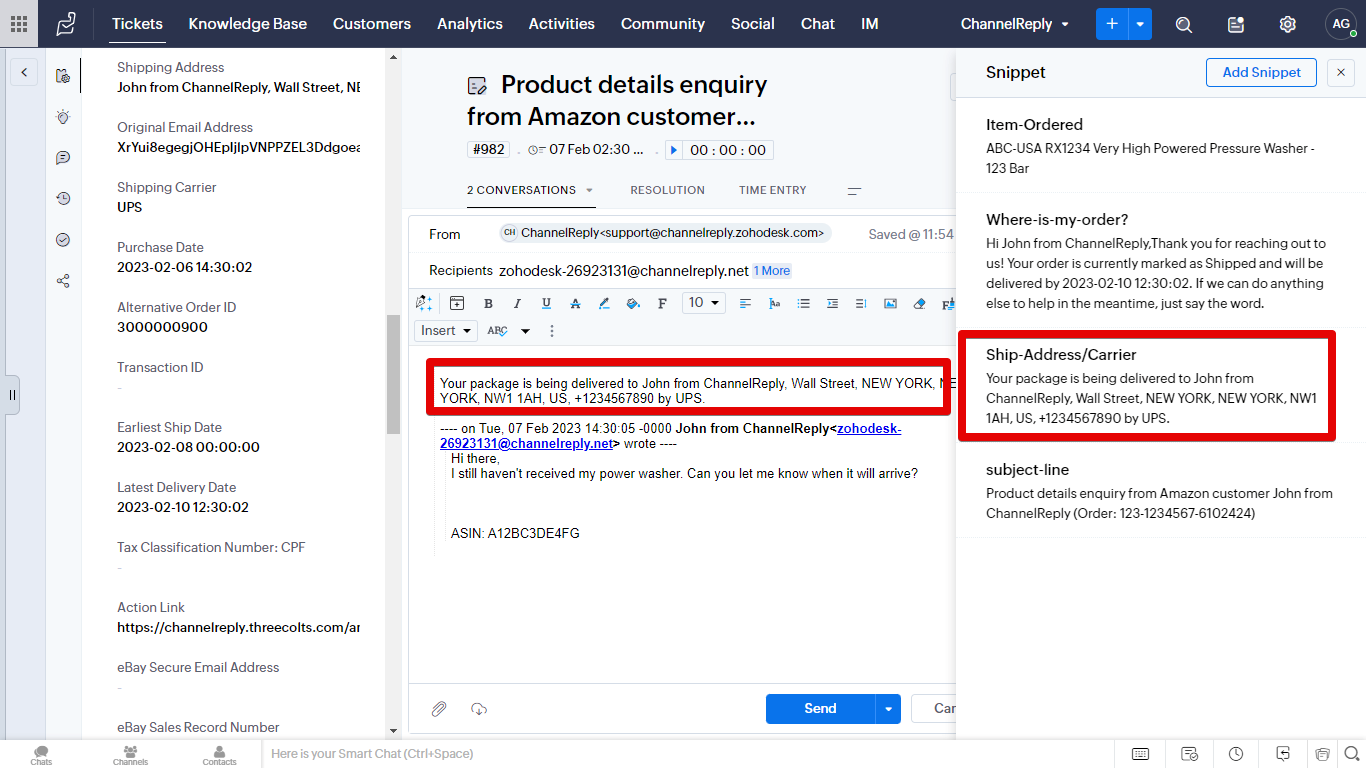Expand collapsed side panel handle
The width and height of the screenshot is (1366, 768).
click(x=12, y=395)
